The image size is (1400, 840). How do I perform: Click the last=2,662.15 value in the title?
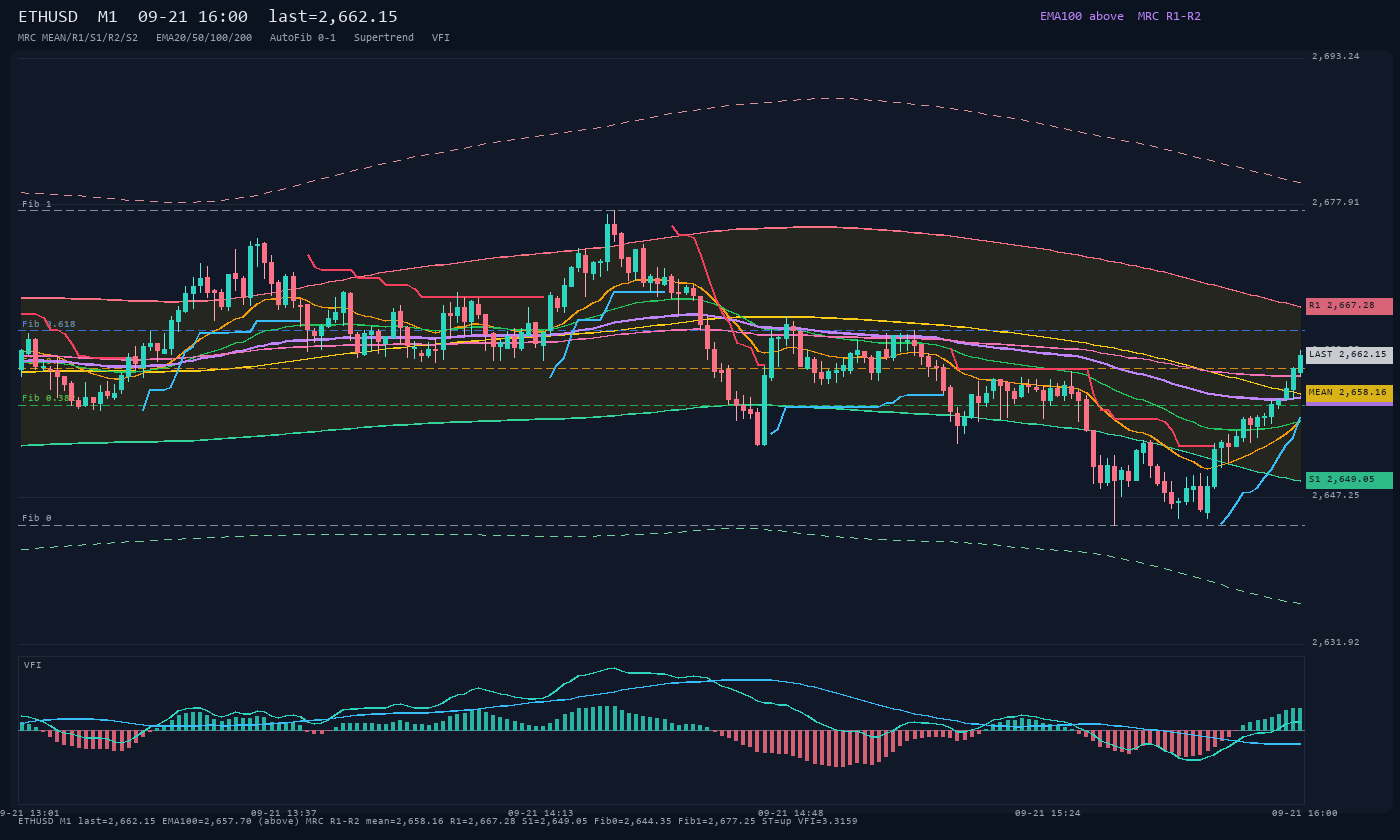pyautogui.click(x=333, y=17)
